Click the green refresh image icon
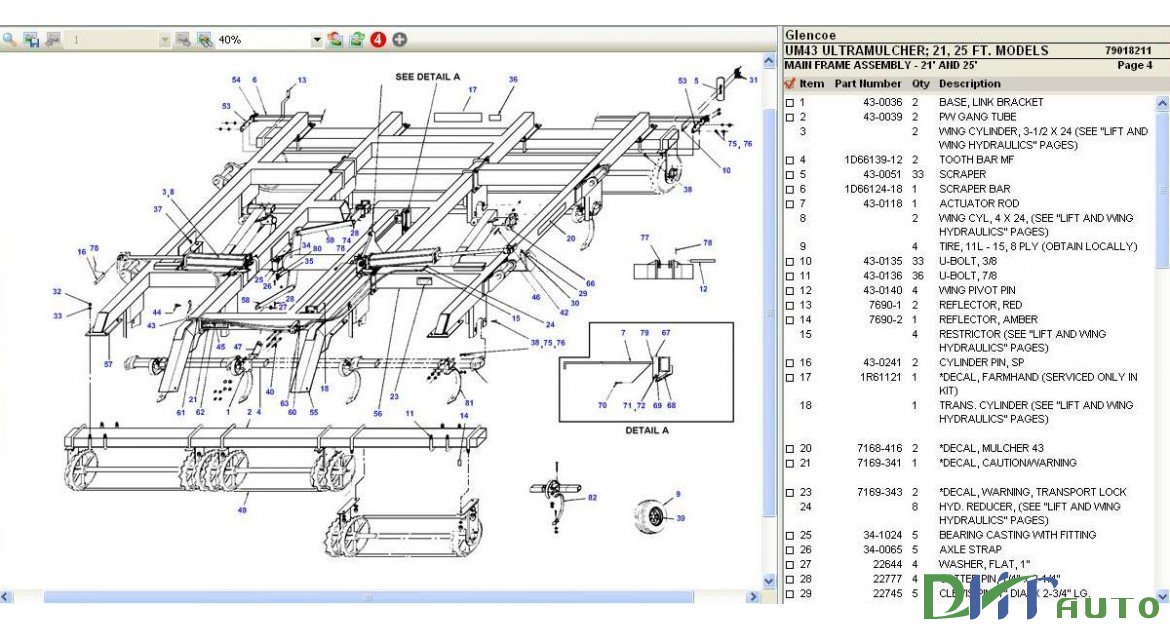 tap(355, 40)
